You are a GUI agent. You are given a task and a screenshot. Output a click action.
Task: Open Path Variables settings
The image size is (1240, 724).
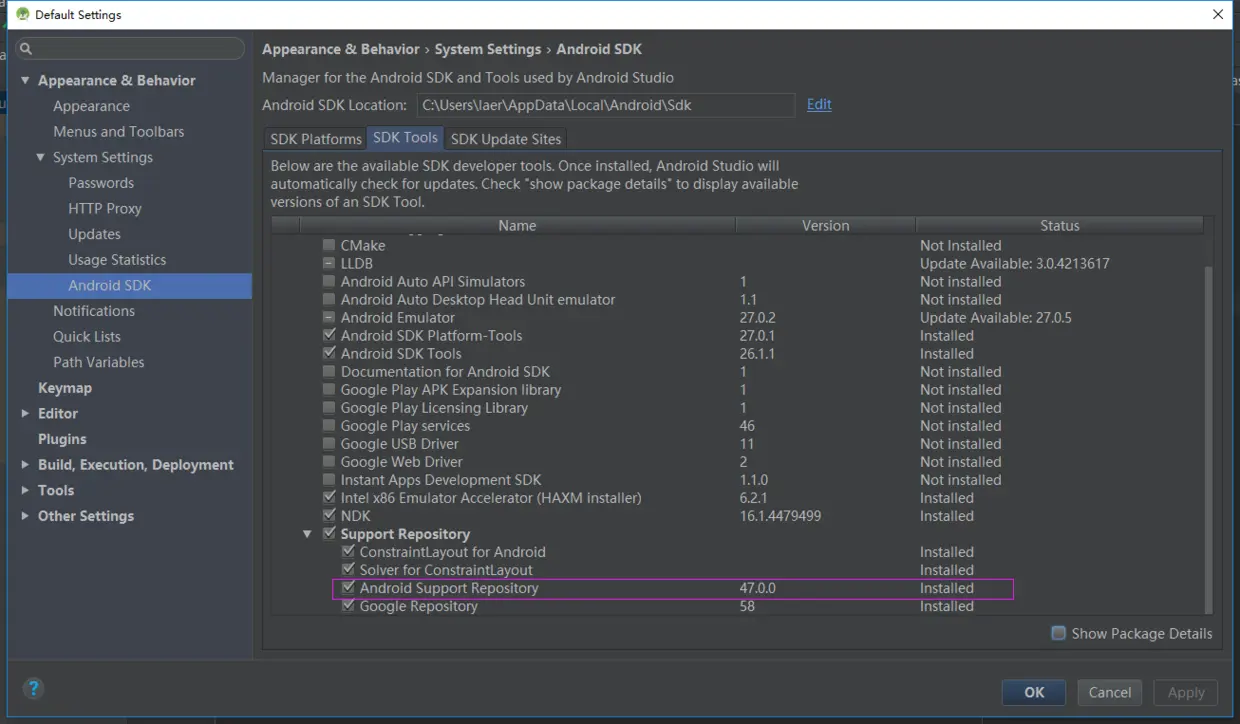coord(98,362)
